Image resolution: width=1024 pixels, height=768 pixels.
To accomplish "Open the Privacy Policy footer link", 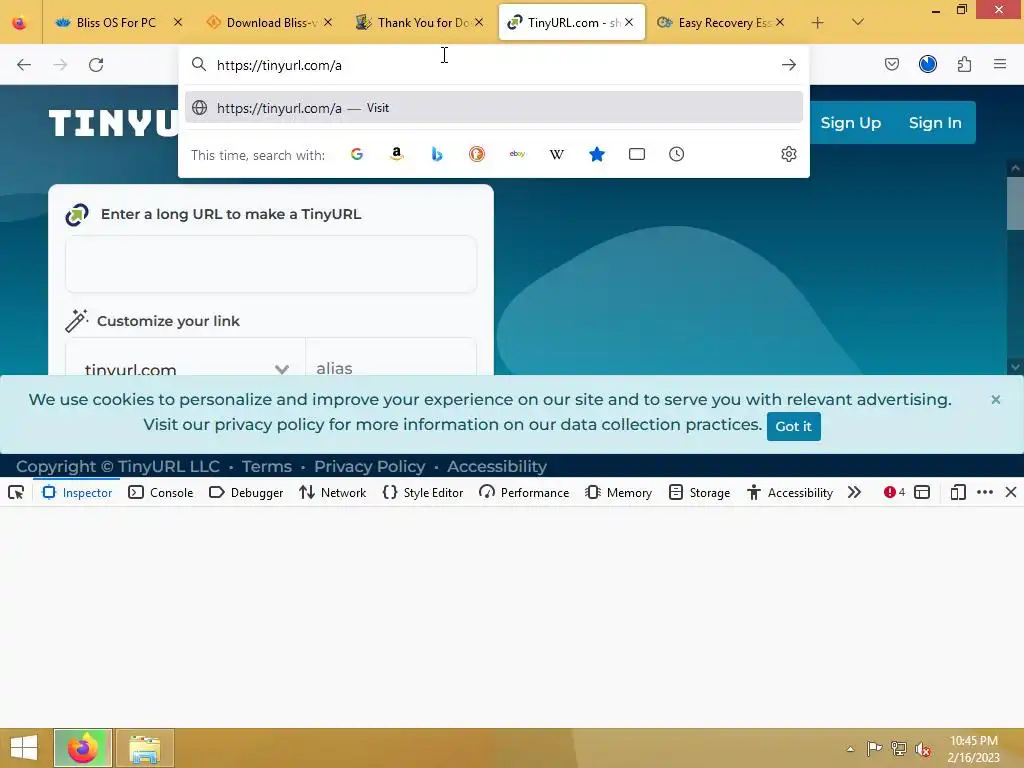I will point(370,466).
